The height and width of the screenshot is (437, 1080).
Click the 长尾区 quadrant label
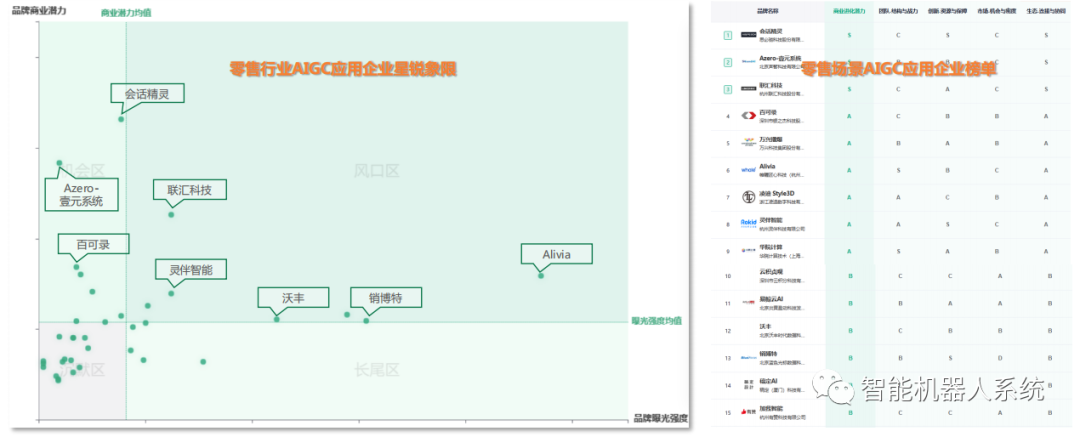377,370
